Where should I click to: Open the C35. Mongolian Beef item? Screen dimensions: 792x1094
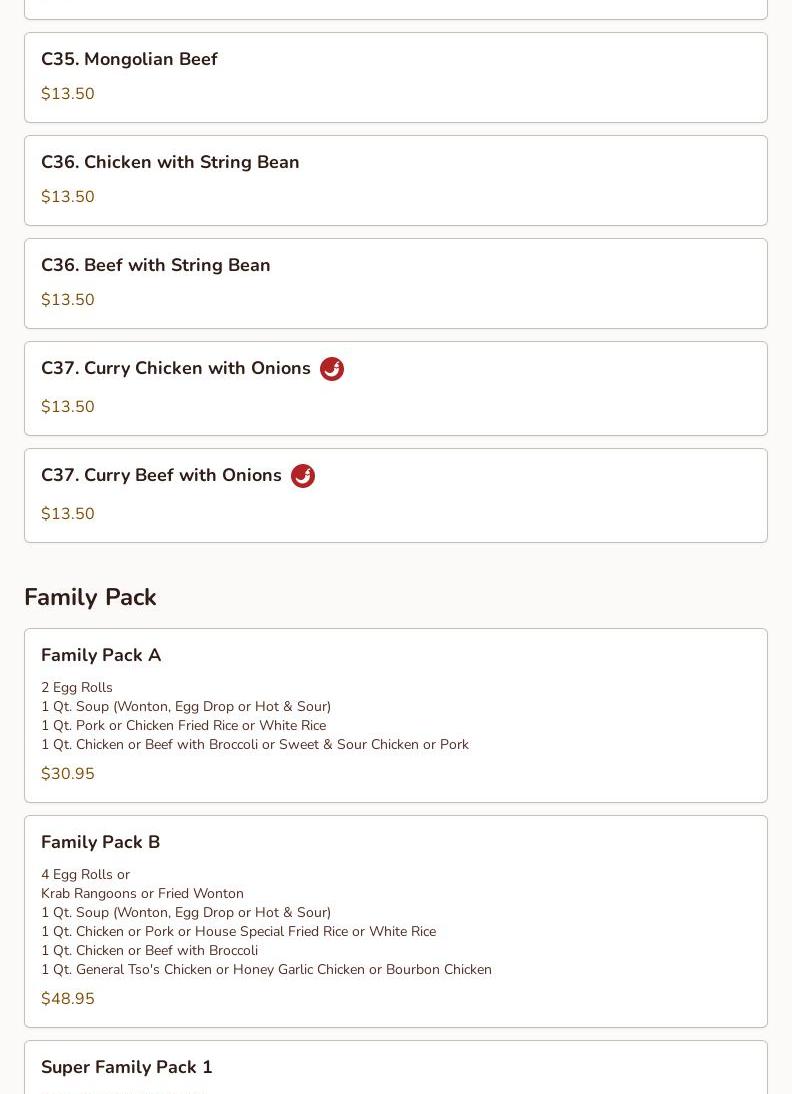click(129, 59)
